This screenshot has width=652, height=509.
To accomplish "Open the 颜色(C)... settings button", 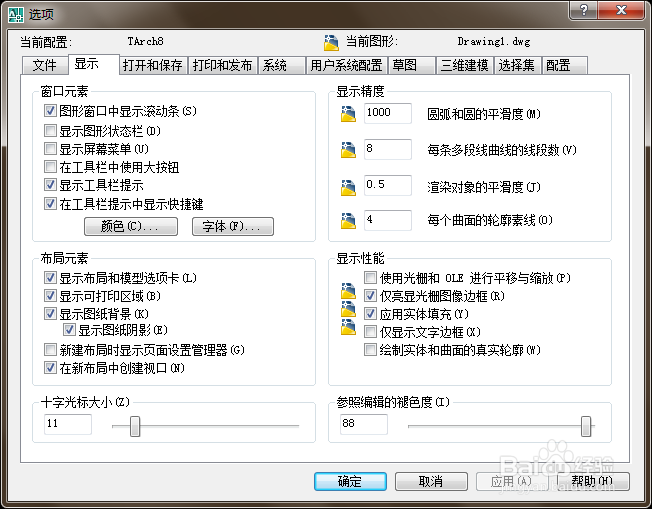I will (131, 226).
